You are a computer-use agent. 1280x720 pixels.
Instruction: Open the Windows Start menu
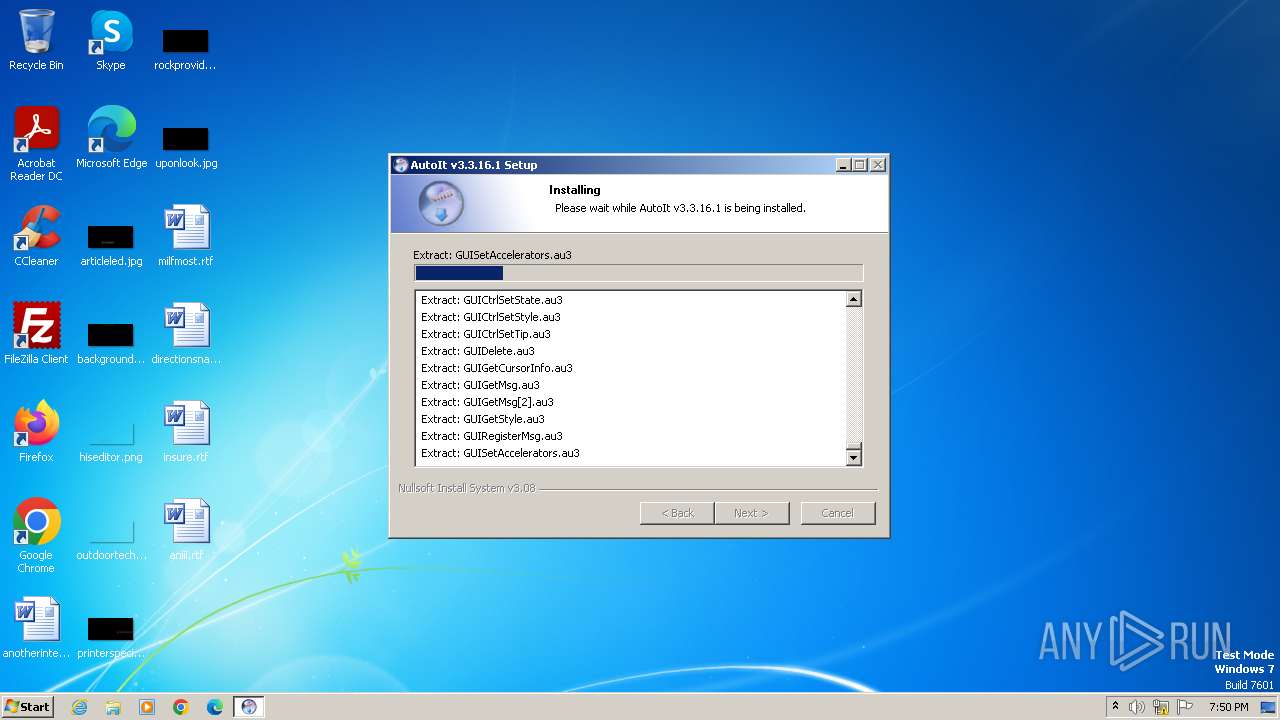click(28, 707)
